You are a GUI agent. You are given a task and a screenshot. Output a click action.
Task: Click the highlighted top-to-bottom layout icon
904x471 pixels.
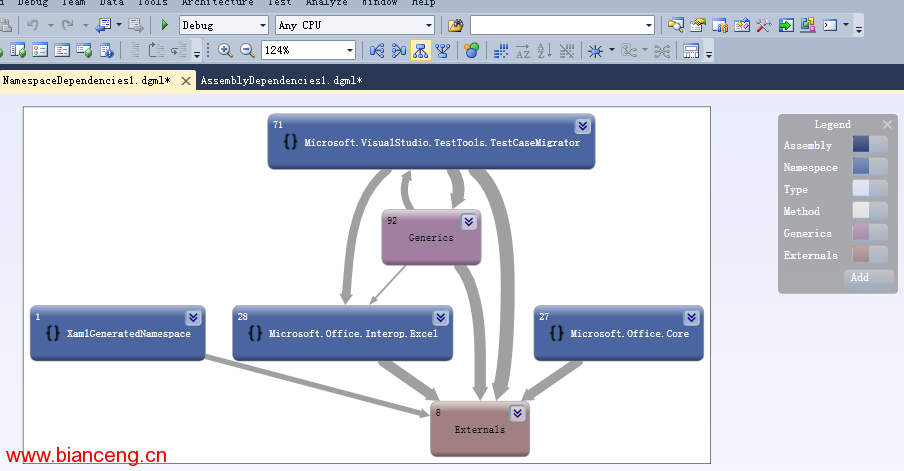click(x=420, y=51)
